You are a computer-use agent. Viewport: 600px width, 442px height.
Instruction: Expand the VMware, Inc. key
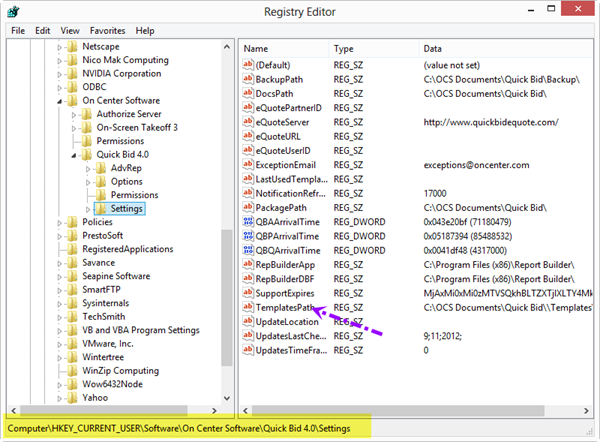(x=59, y=344)
